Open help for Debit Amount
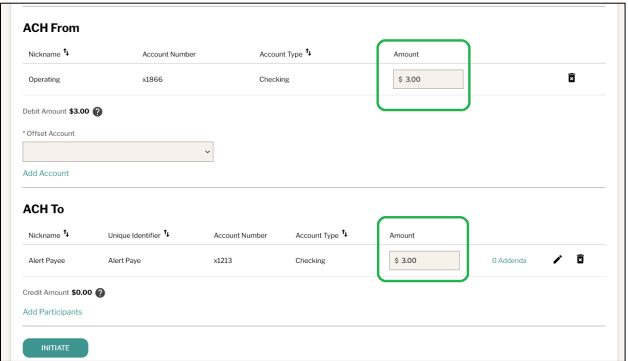 coord(97,112)
